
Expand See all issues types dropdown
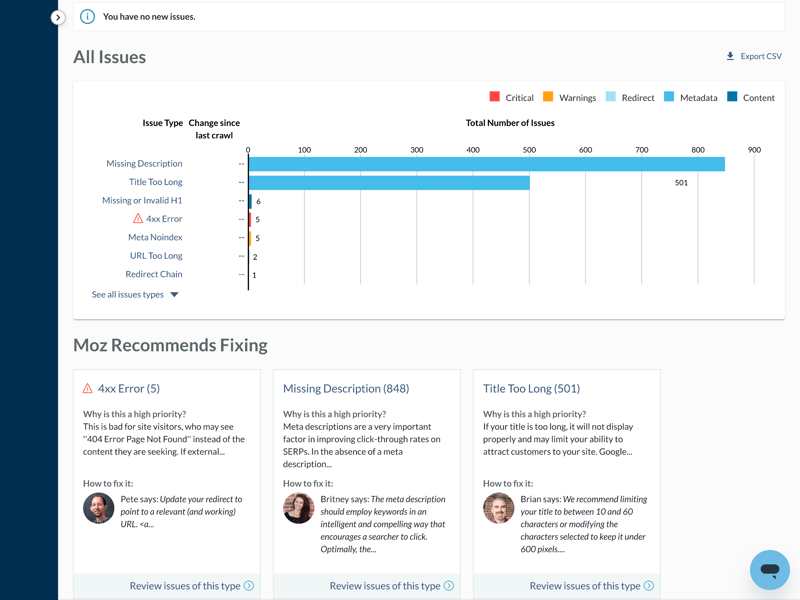click(135, 295)
